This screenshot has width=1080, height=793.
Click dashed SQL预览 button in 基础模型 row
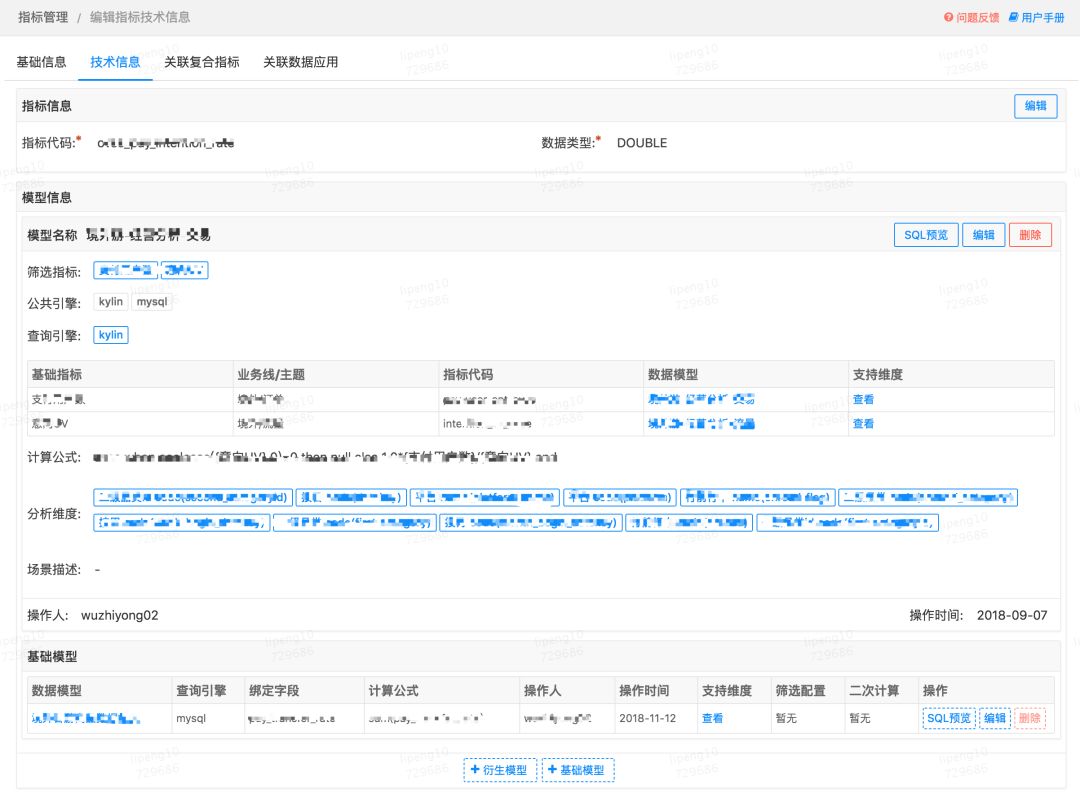(x=949, y=718)
